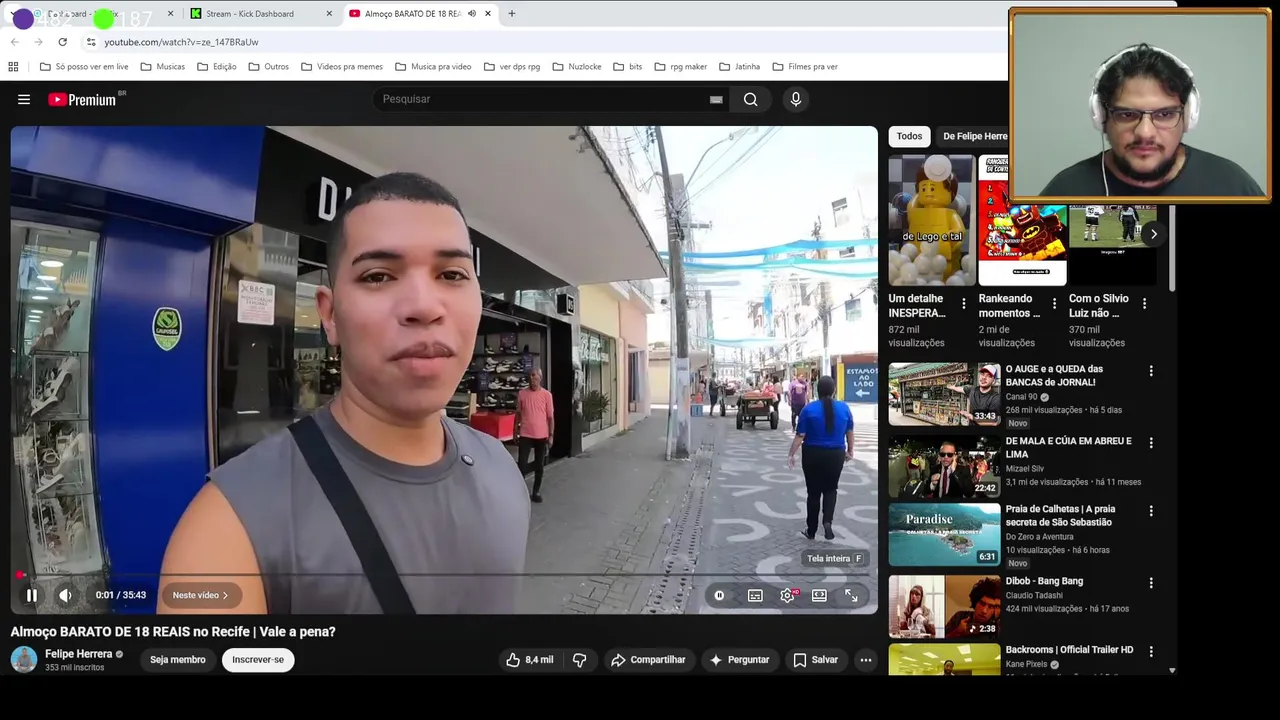Select the De Felipe Herrera filter chip
The width and height of the screenshot is (1280, 720).
pyautogui.click(x=975, y=136)
